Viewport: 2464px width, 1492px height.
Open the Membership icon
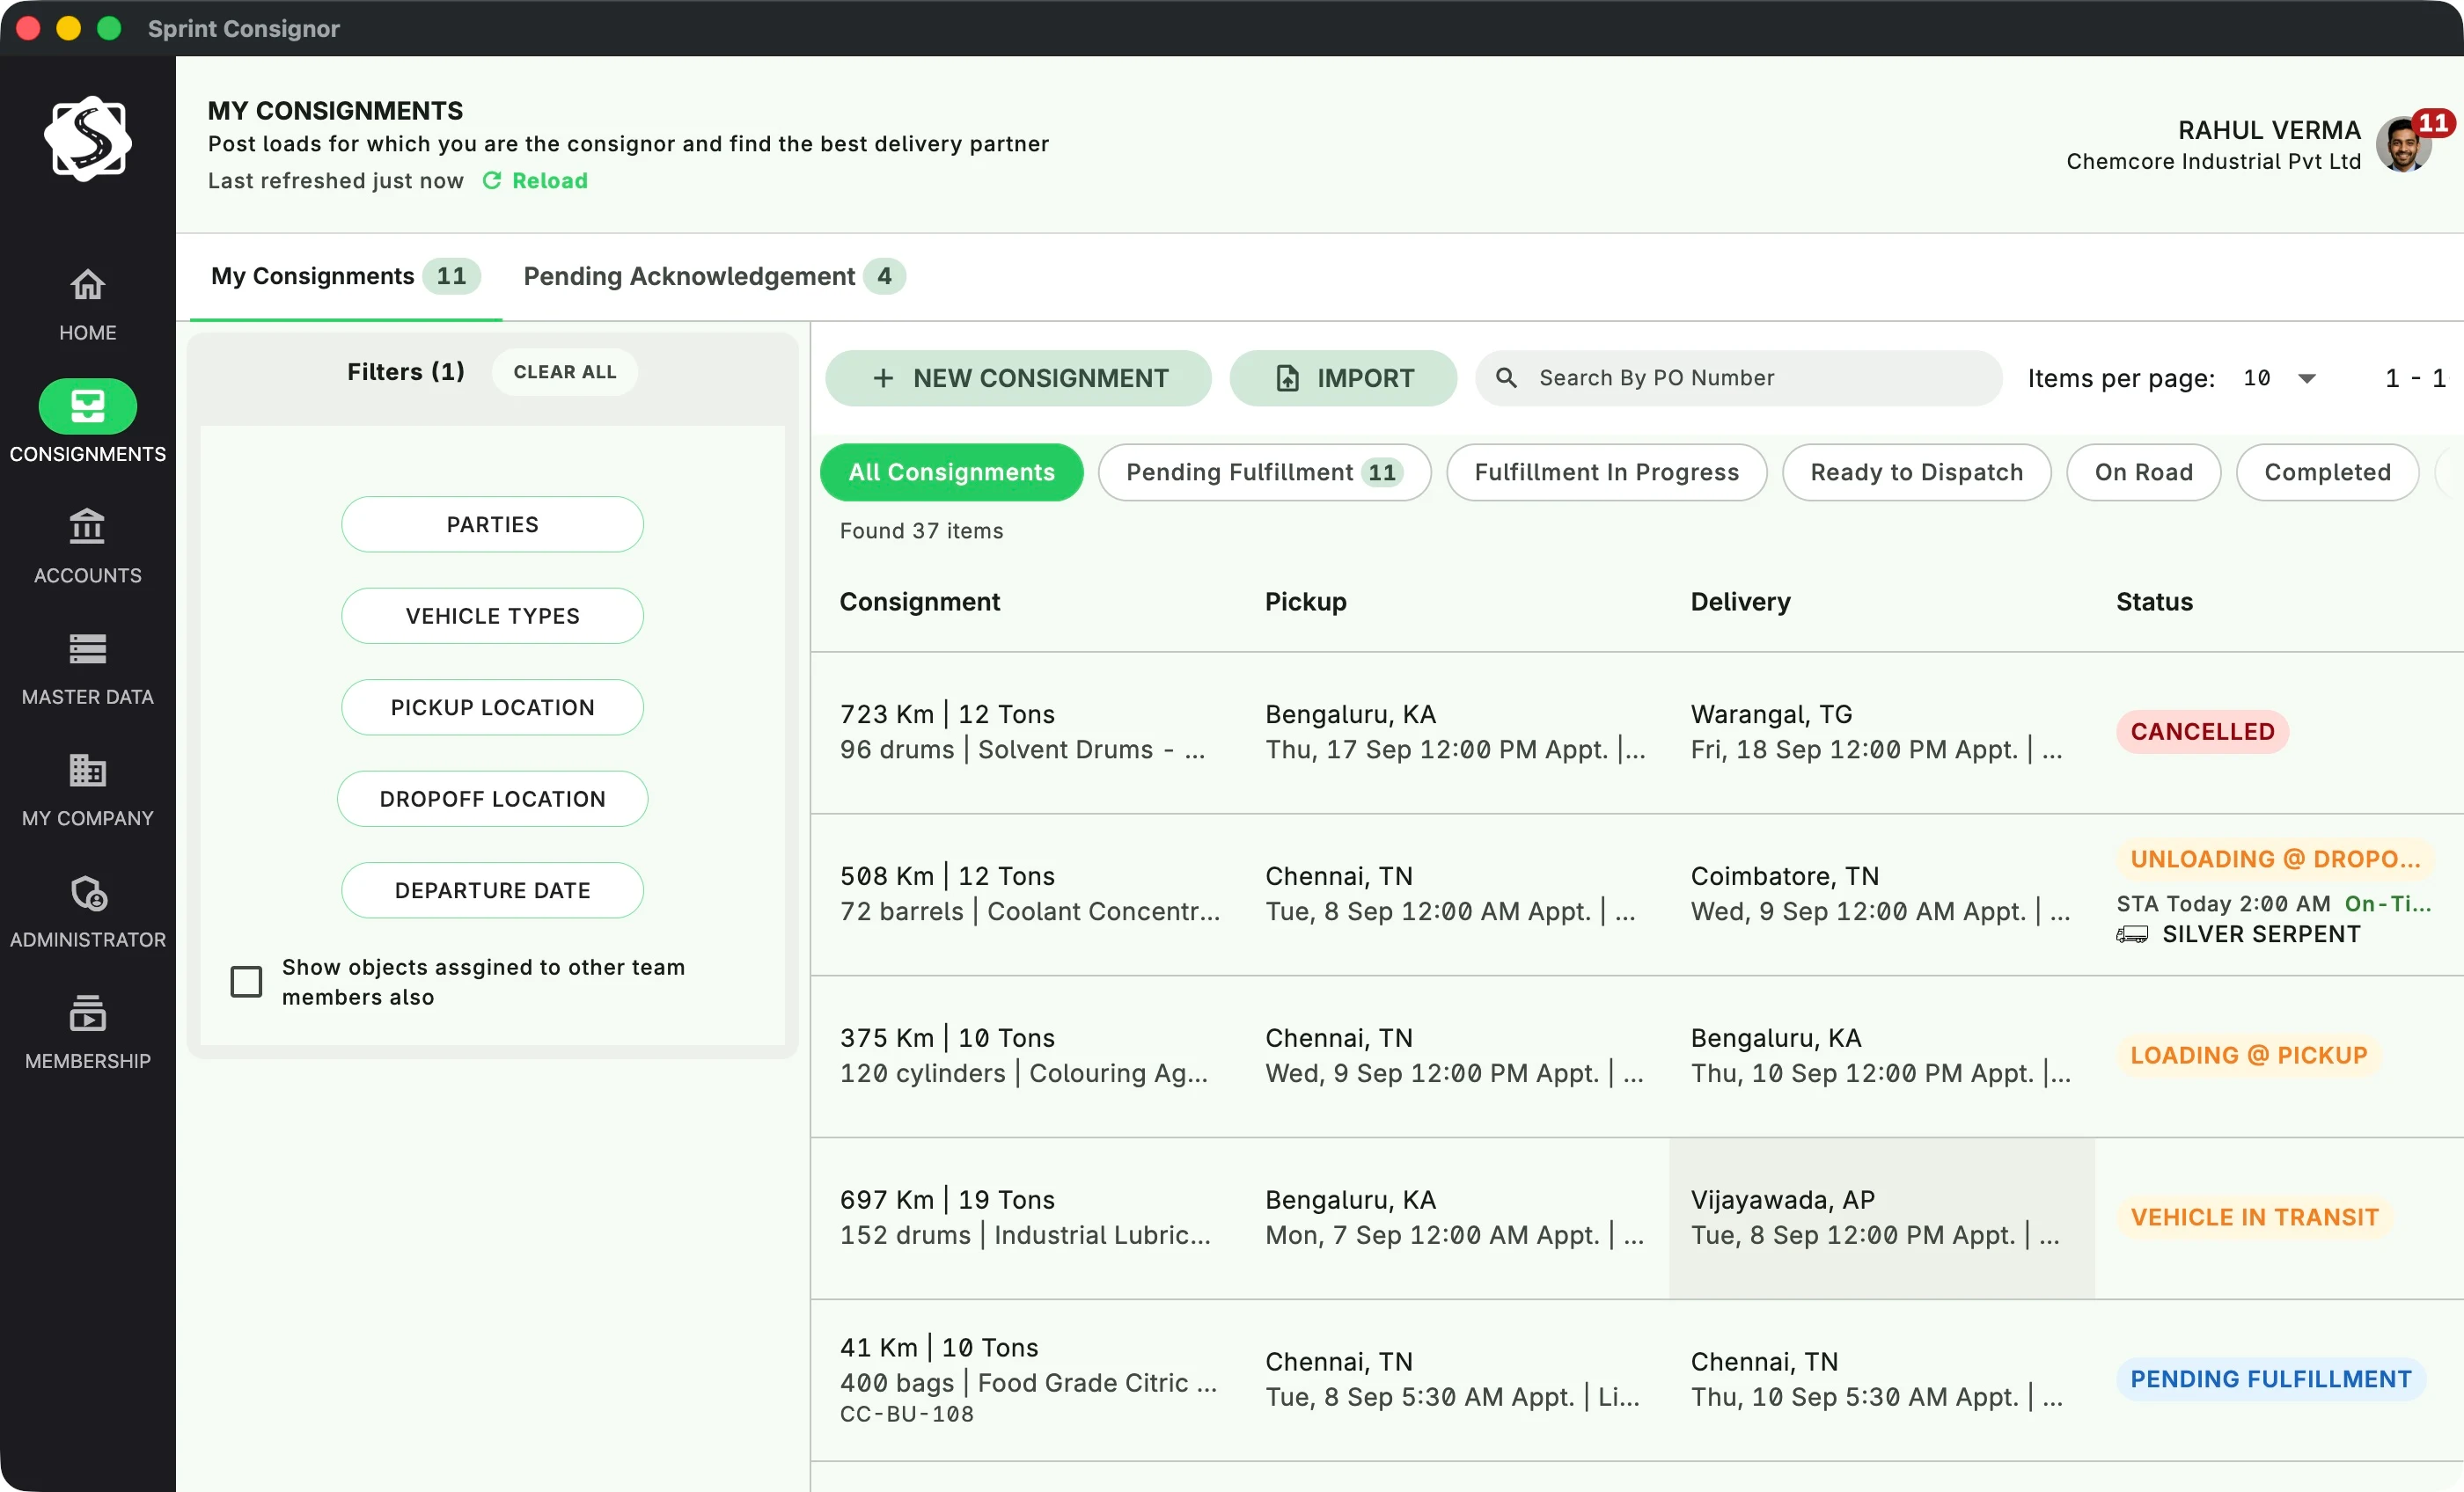click(87, 1014)
